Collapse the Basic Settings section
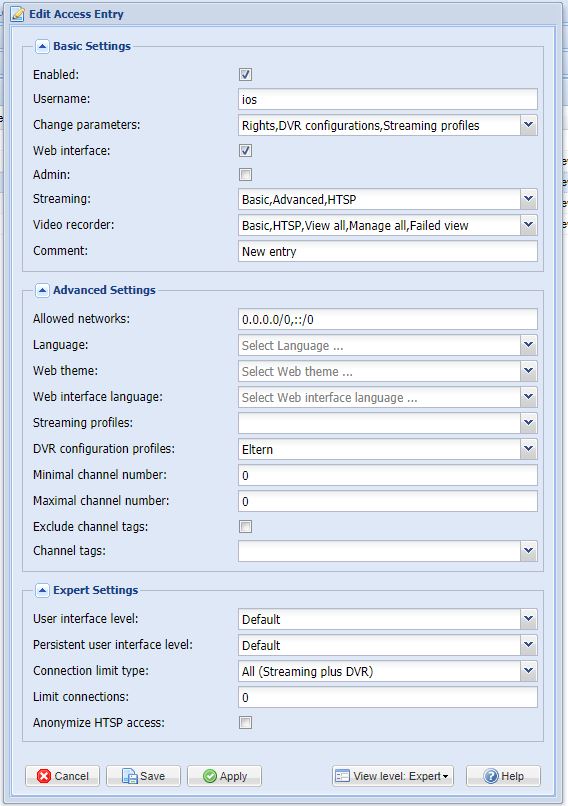Image resolution: width=568 pixels, height=806 pixels. click(x=42, y=46)
